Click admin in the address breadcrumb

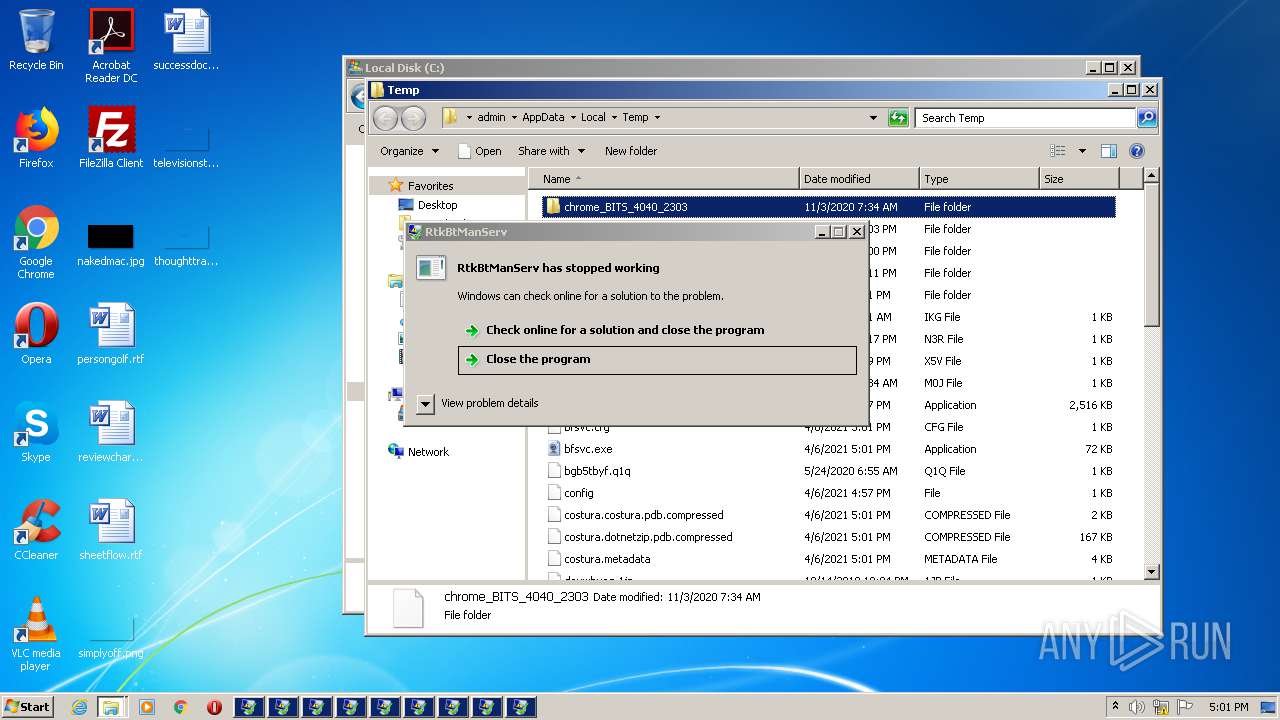(x=491, y=118)
